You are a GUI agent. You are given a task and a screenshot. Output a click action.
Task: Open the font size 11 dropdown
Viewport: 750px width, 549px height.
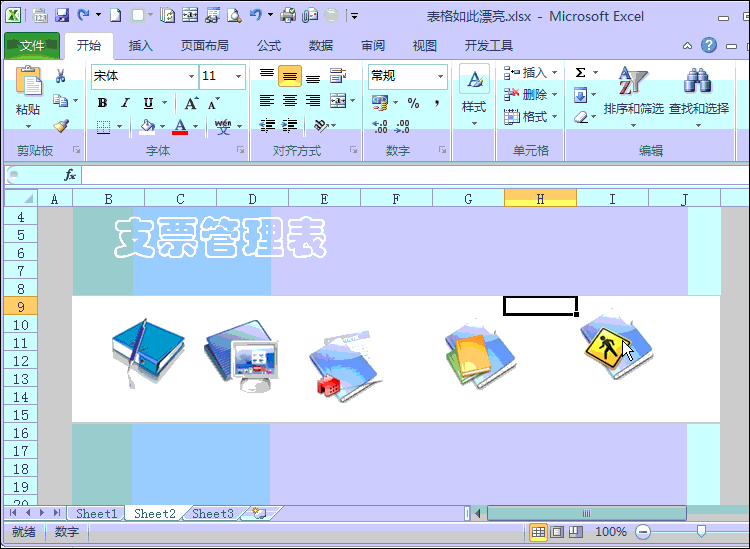238,76
